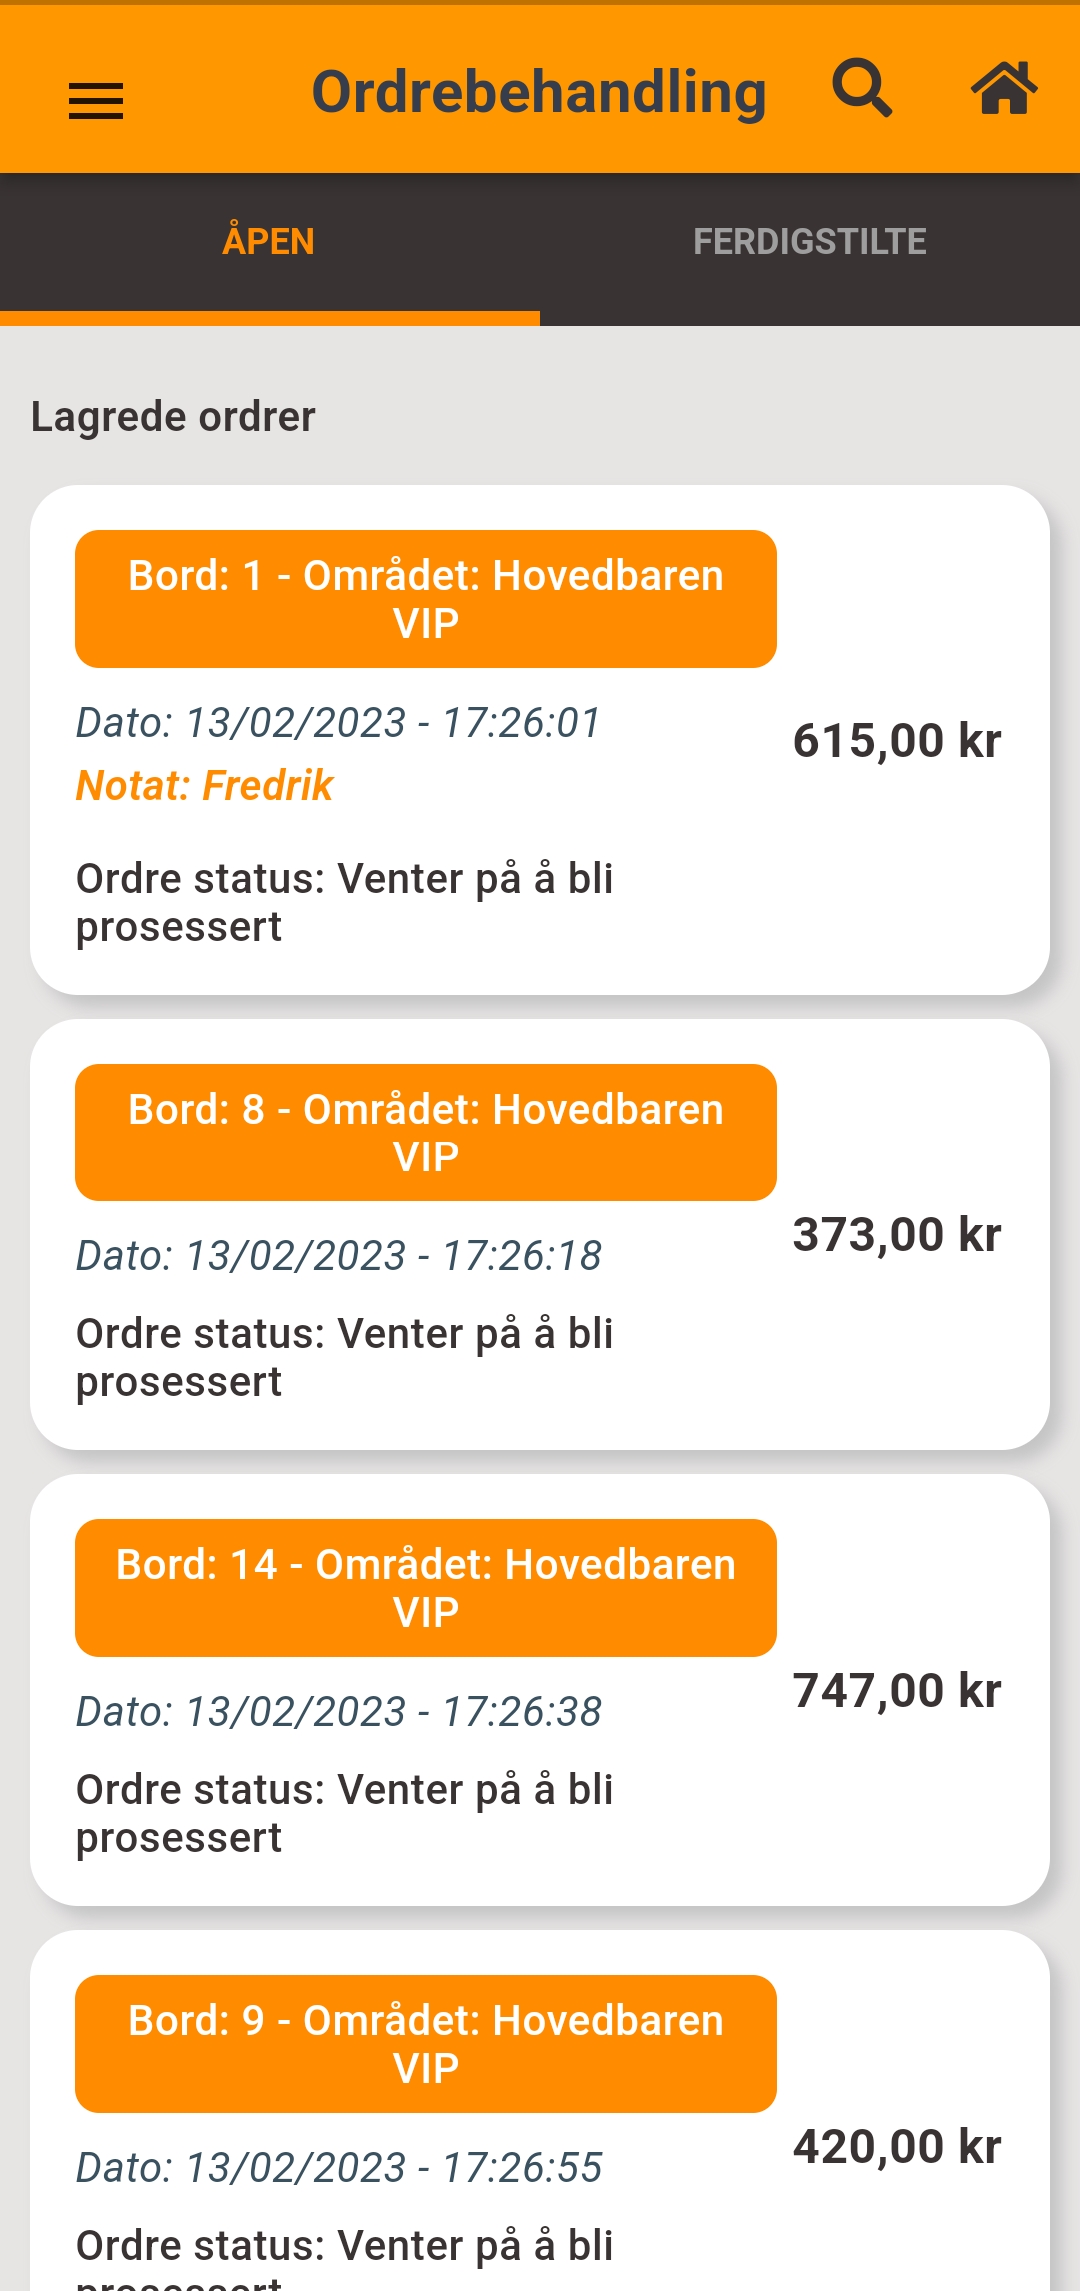Switch to the FERDIGSTILTE tab
The height and width of the screenshot is (2291, 1080).
click(x=810, y=242)
